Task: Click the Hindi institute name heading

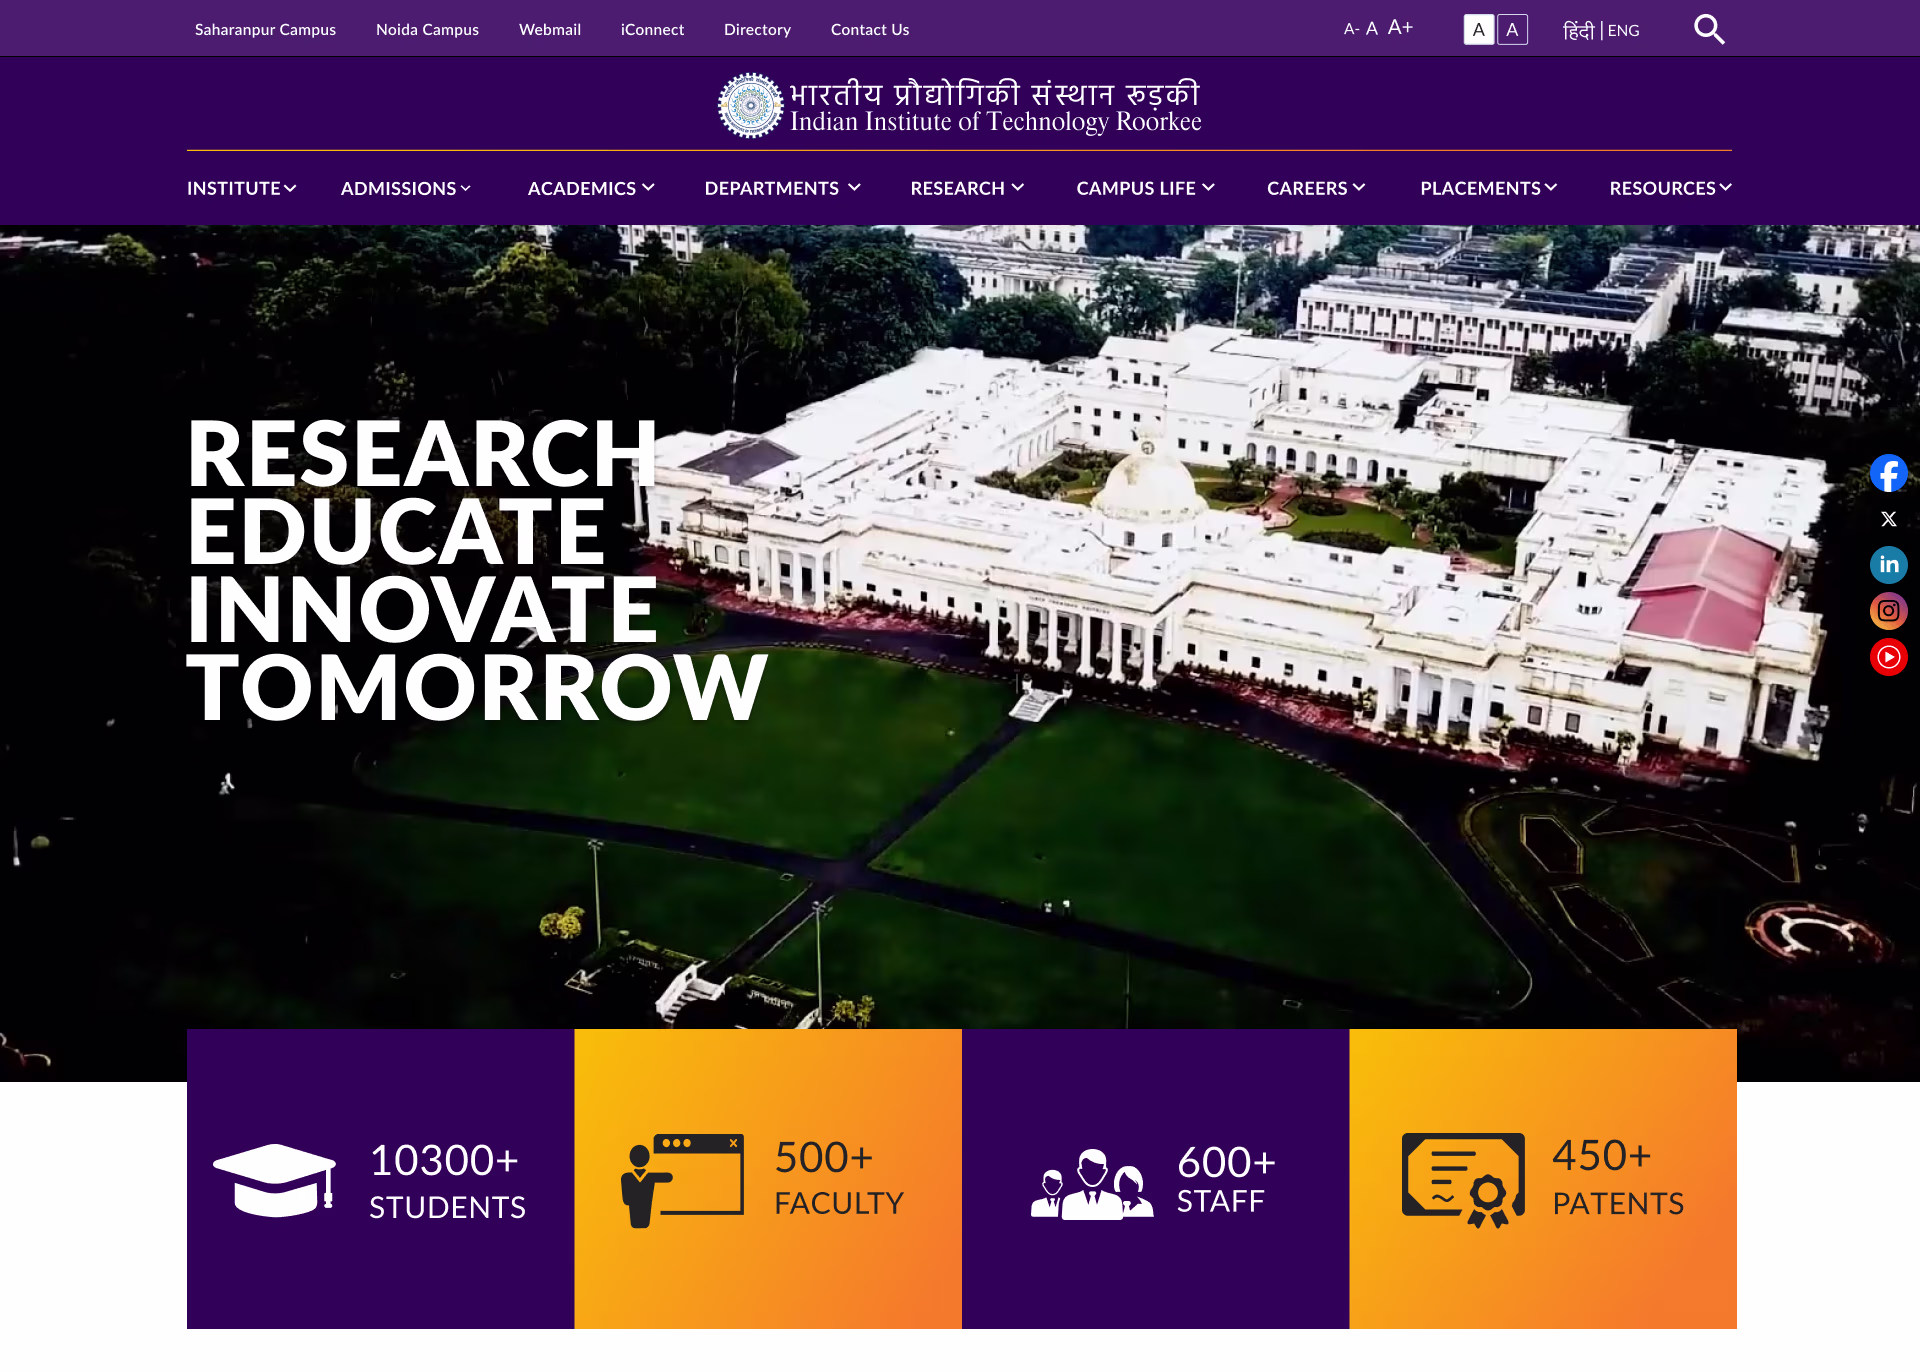Action: click(x=995, y=92)
